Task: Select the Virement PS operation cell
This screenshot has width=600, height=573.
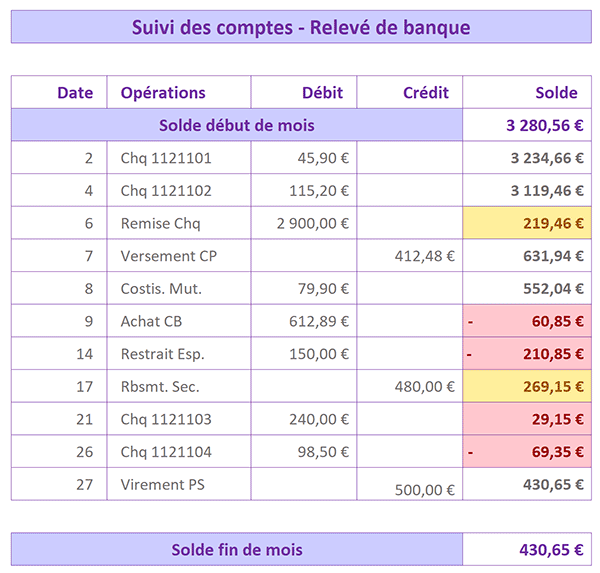Action: 179,484
